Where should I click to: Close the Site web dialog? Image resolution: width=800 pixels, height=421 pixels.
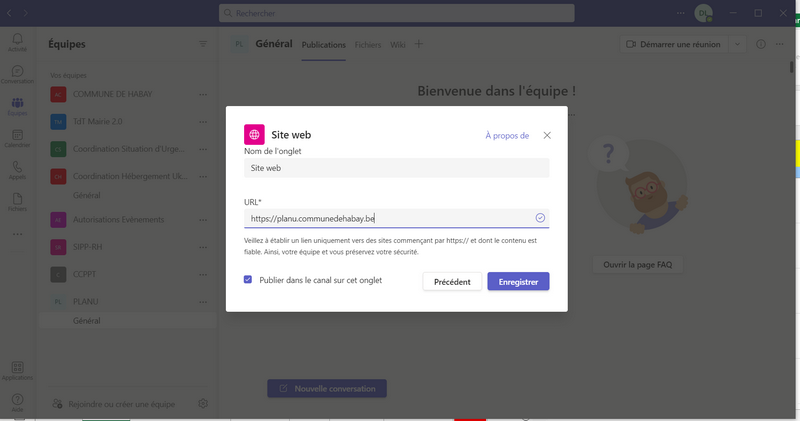point(547,135)
